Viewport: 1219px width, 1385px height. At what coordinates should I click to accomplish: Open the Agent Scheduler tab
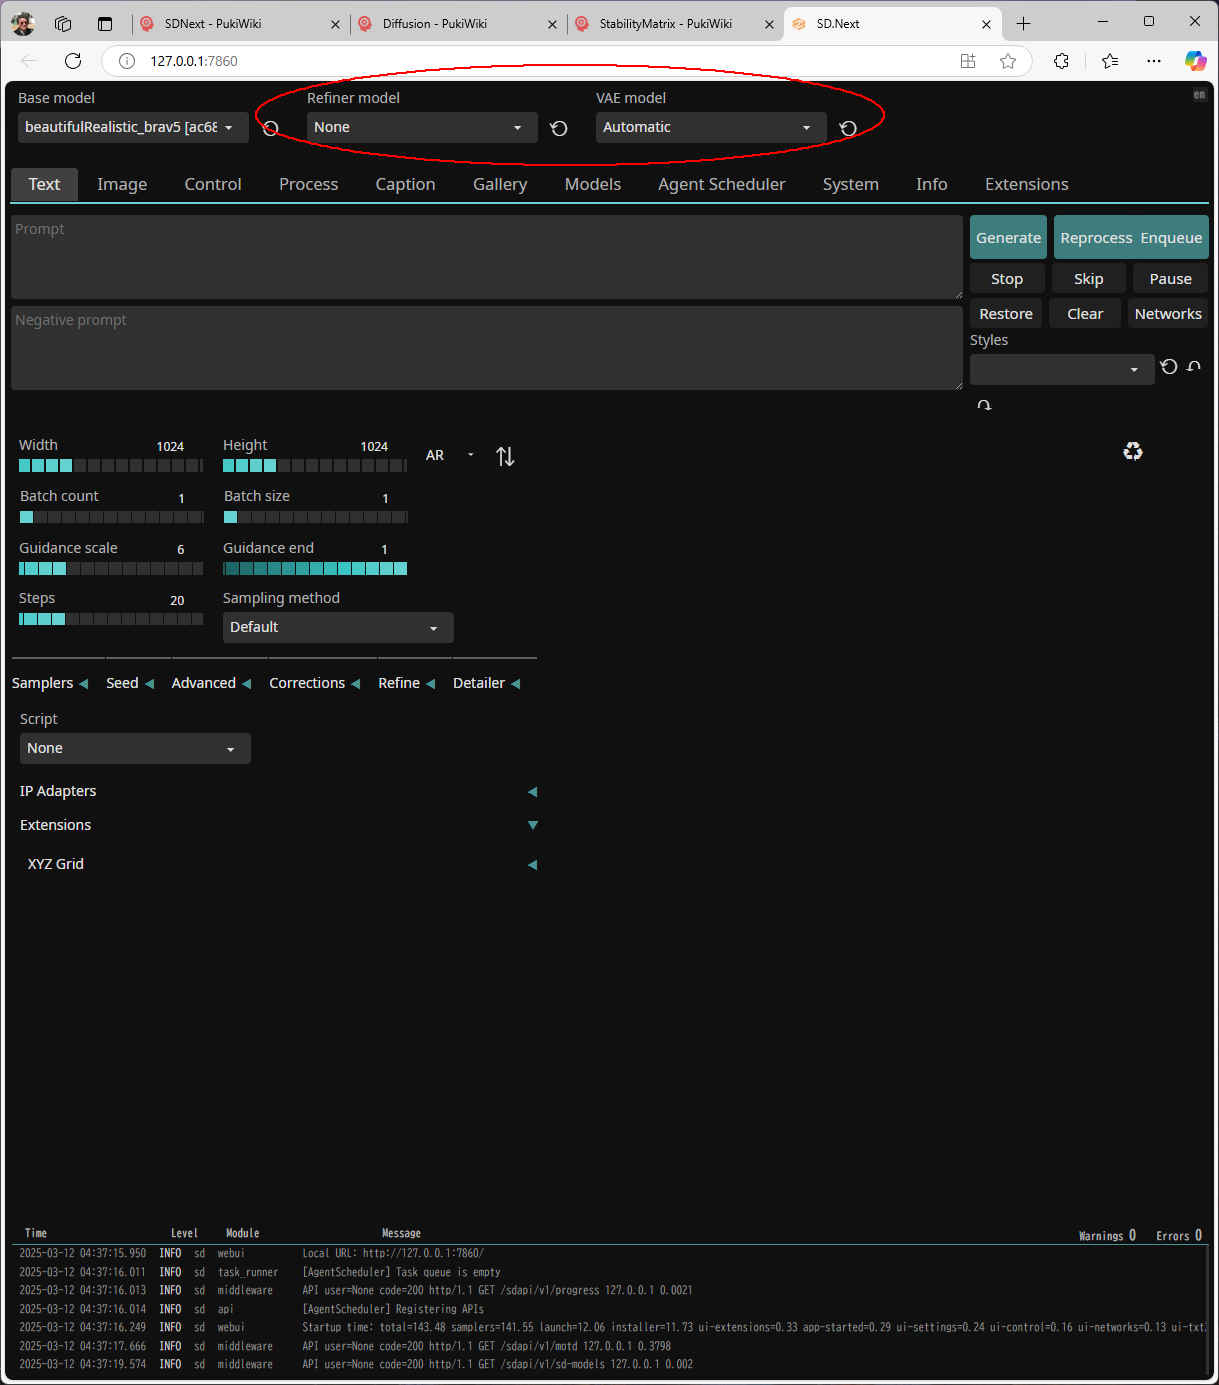[721, 184]
